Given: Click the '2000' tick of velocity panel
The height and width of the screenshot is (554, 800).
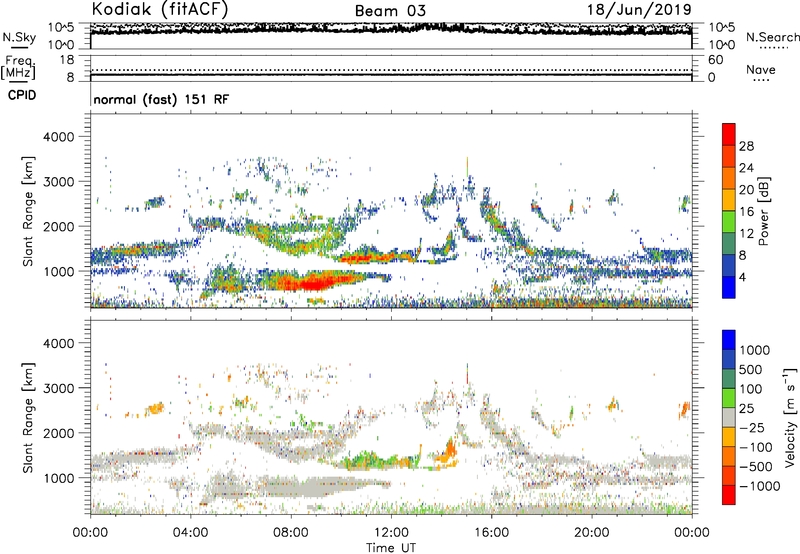Looking at the screenshot, I should [x=58, y=433].
